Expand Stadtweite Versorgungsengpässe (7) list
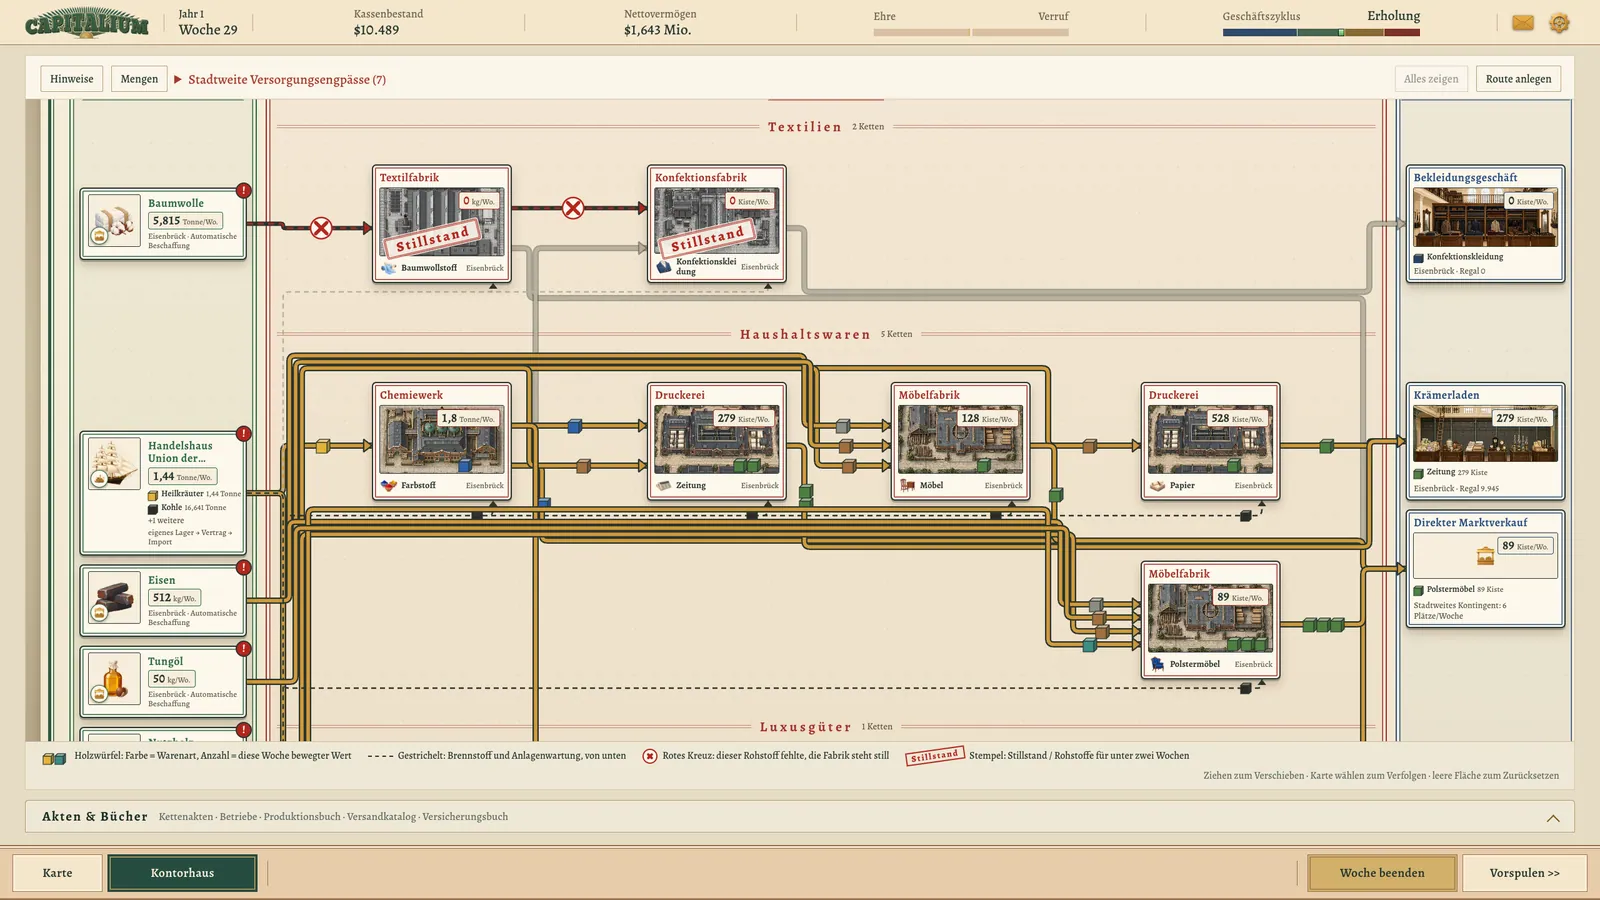The image size is (1600, 900). click(x=280, y=79)
